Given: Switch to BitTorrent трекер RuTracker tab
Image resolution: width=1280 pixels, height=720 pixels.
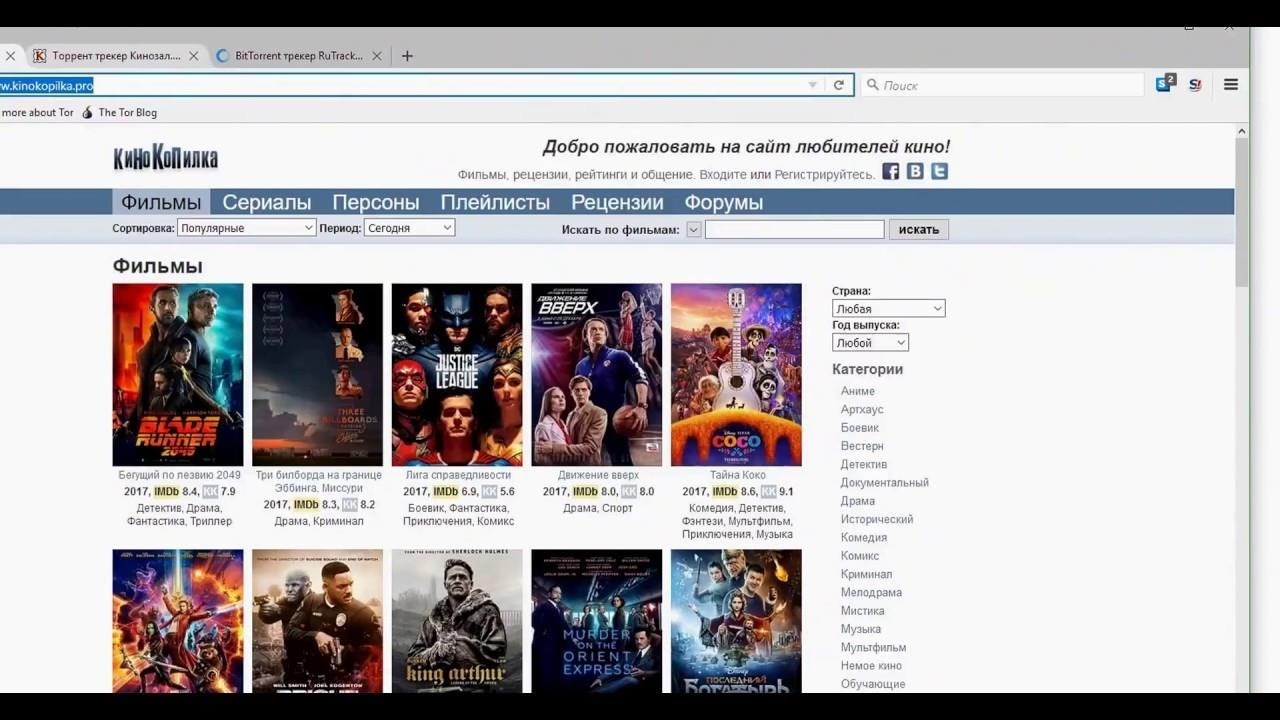Looking at the screenshot, I should pos(299,56).
